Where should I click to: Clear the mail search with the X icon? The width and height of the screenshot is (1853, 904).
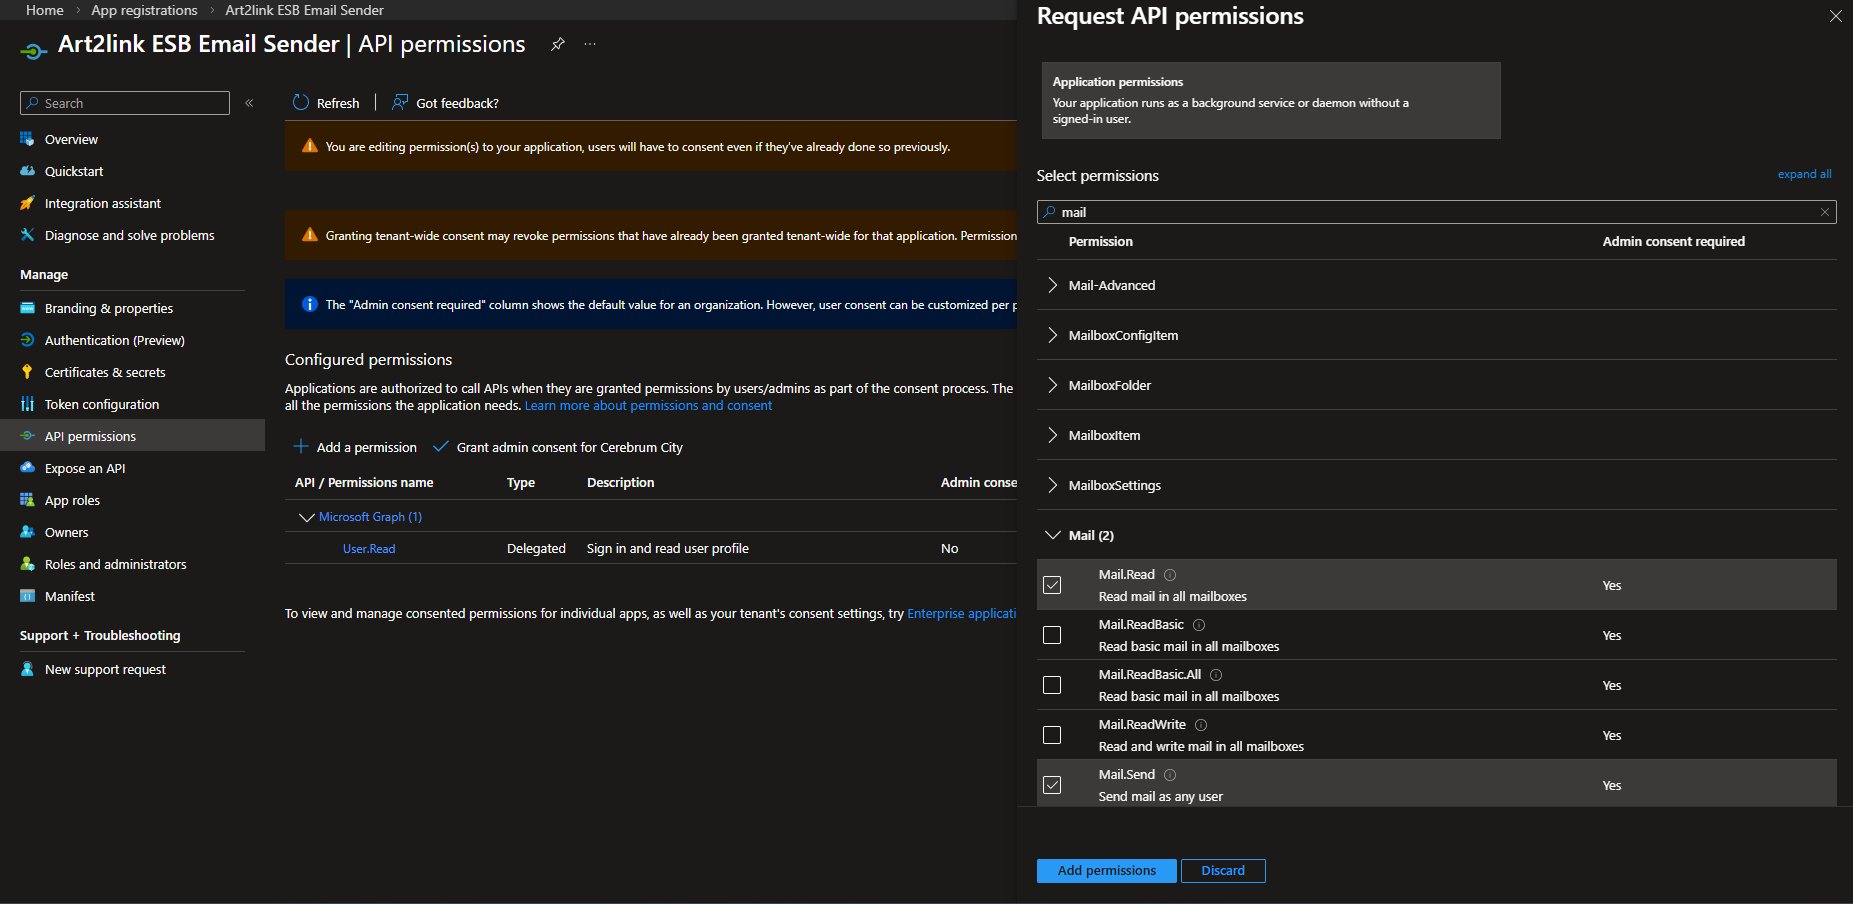pyautogui.click(x=1825, y=212)
